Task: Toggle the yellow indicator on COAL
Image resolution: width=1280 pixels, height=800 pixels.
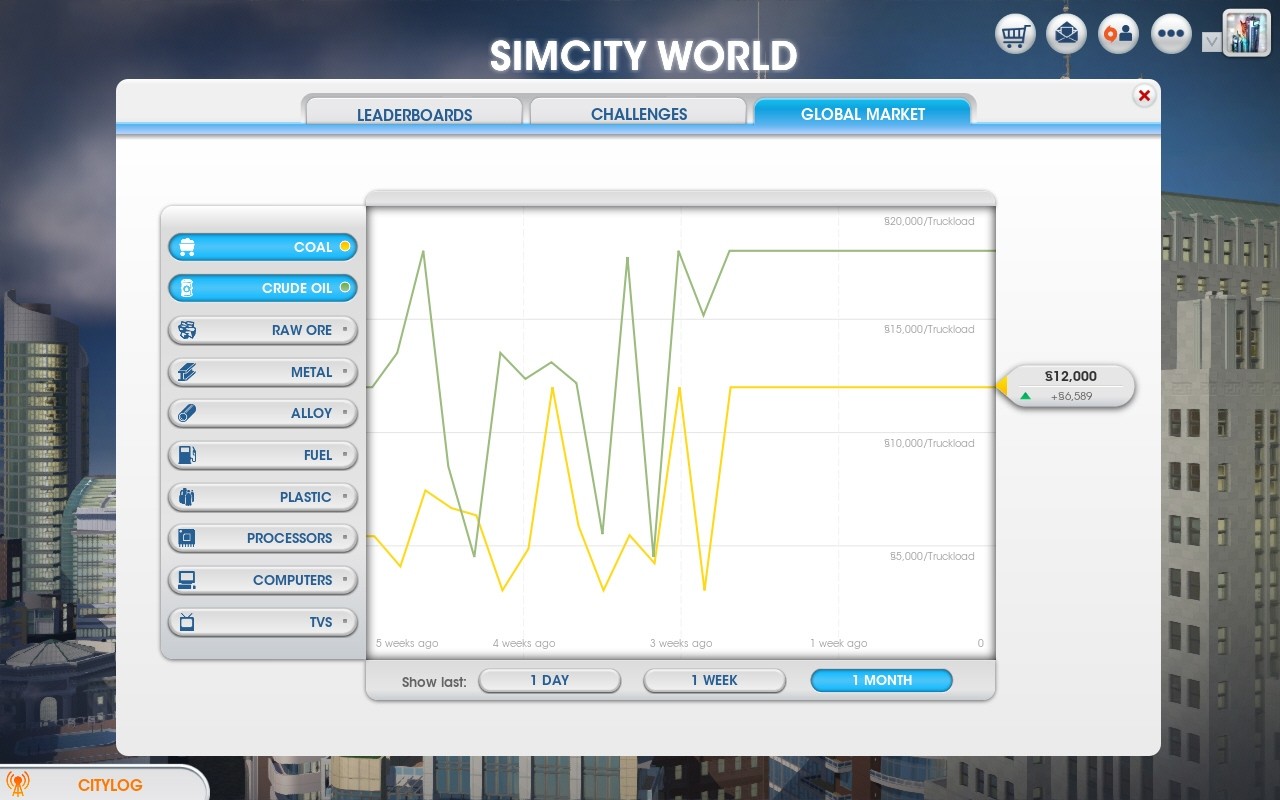Action: 344,246
